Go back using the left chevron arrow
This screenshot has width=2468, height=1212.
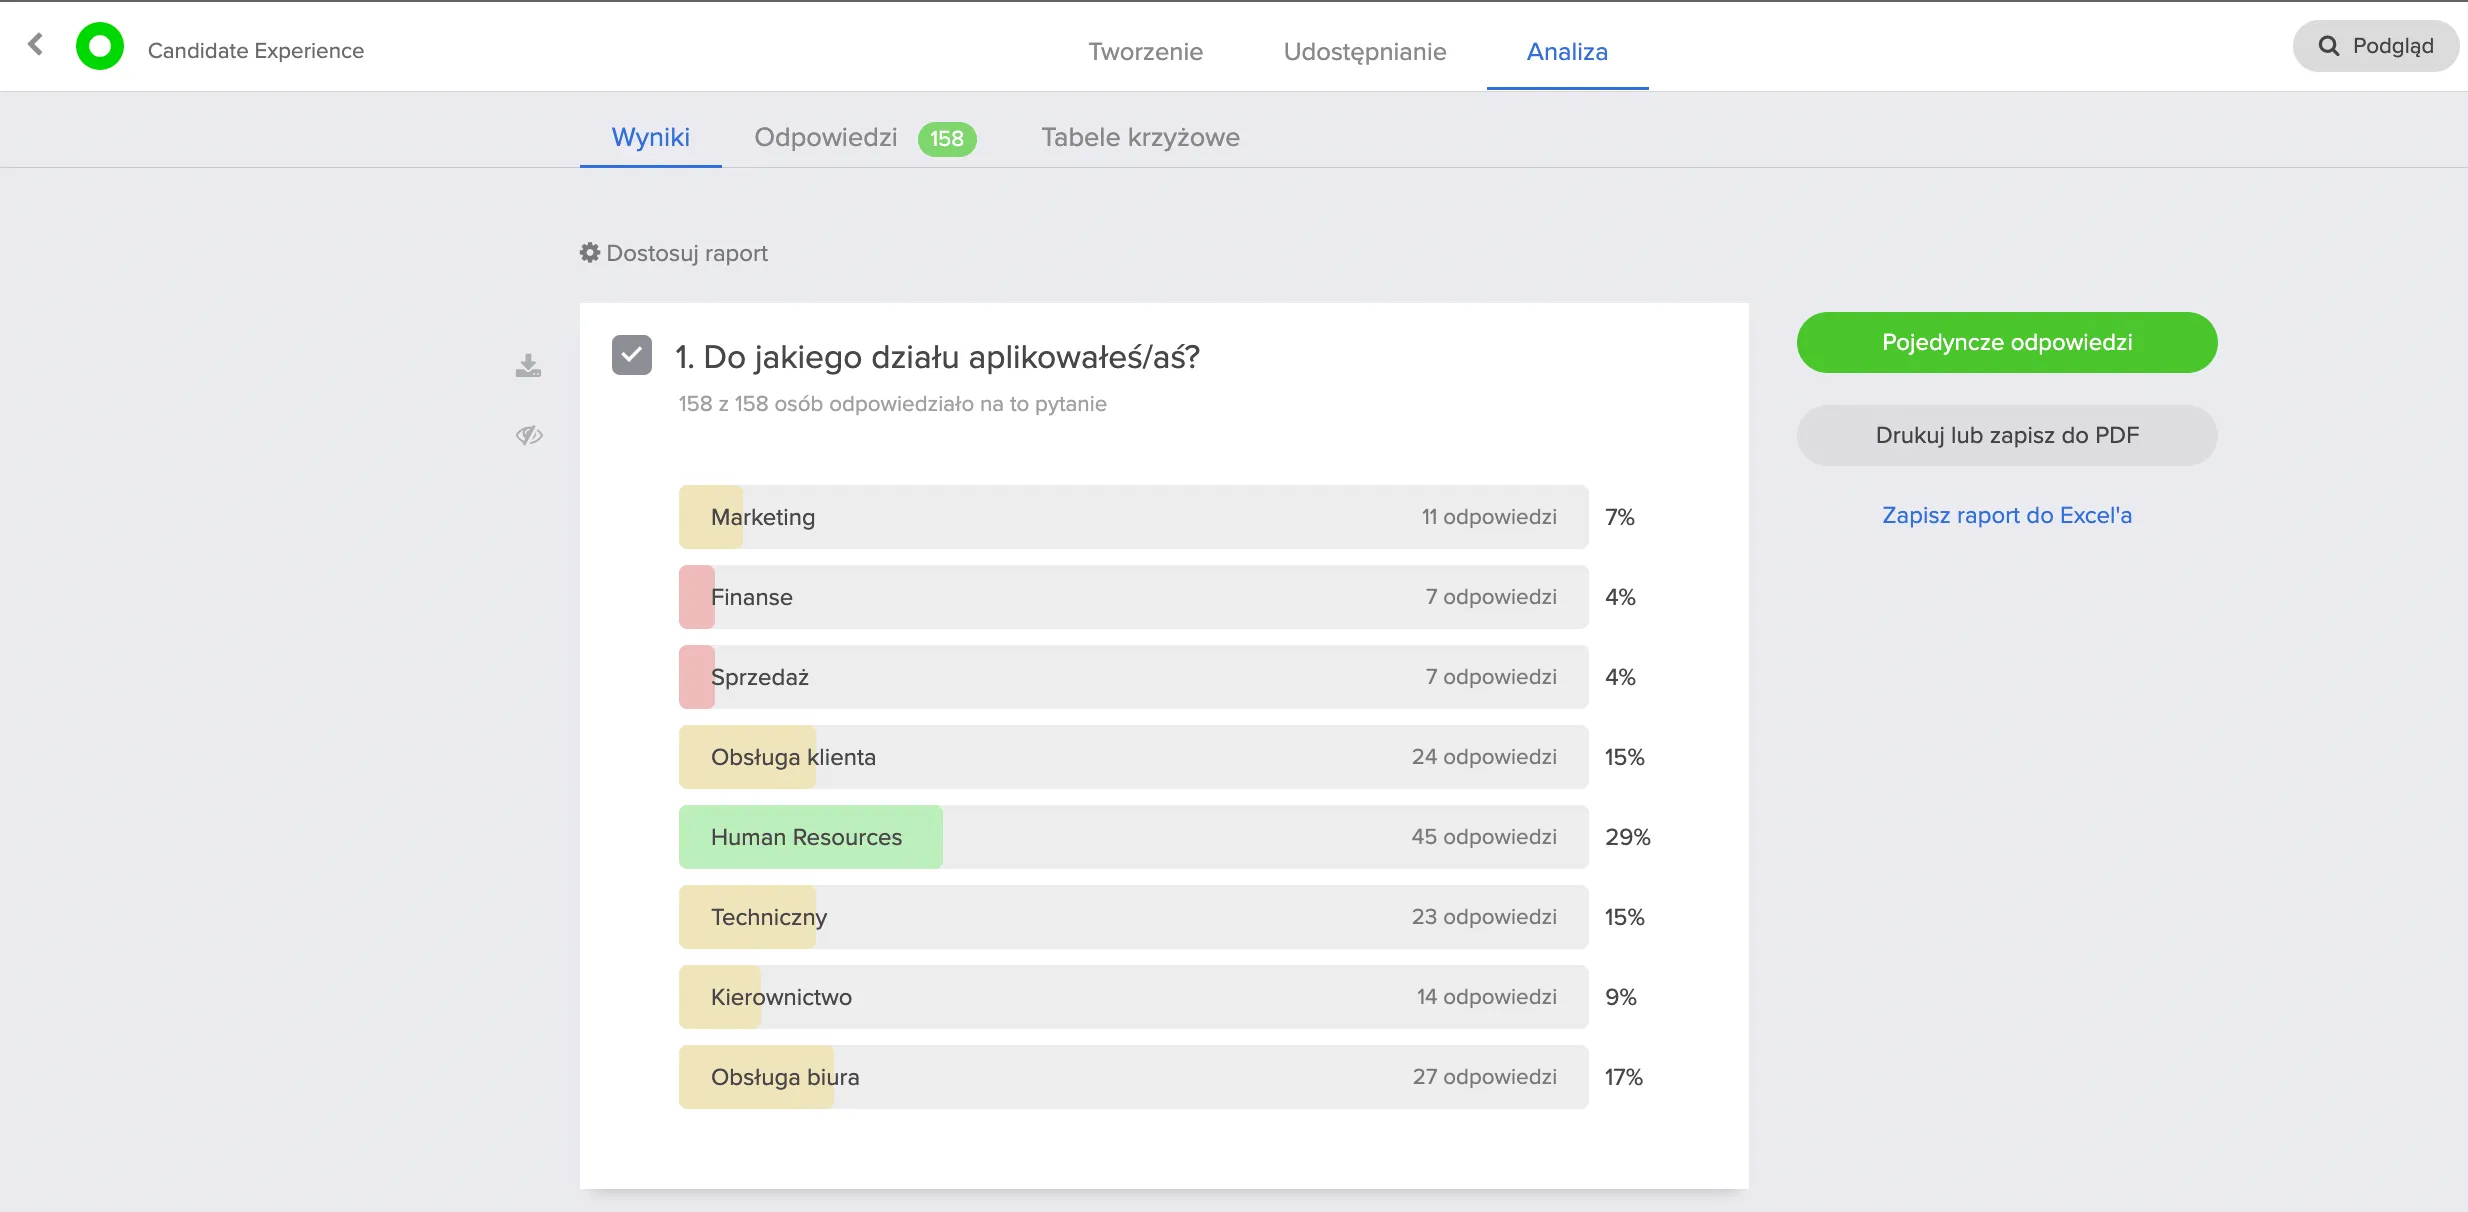coord(36,44)
